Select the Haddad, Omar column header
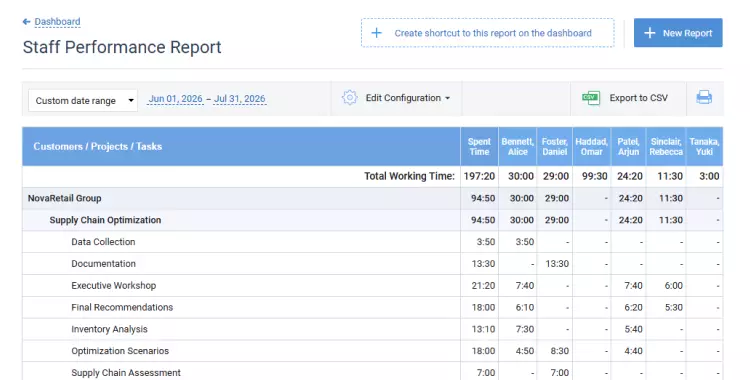The image size is (750, 380). 592,146
